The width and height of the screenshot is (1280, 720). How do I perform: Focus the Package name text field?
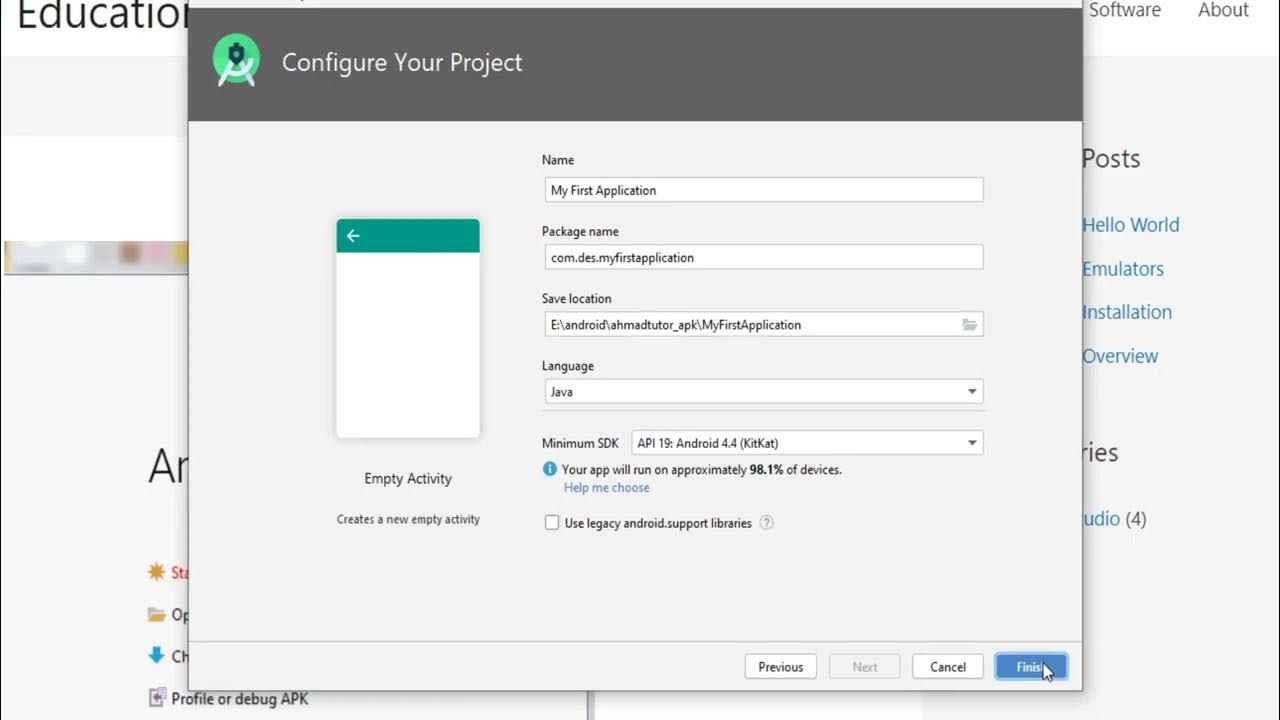pos(762,257)
